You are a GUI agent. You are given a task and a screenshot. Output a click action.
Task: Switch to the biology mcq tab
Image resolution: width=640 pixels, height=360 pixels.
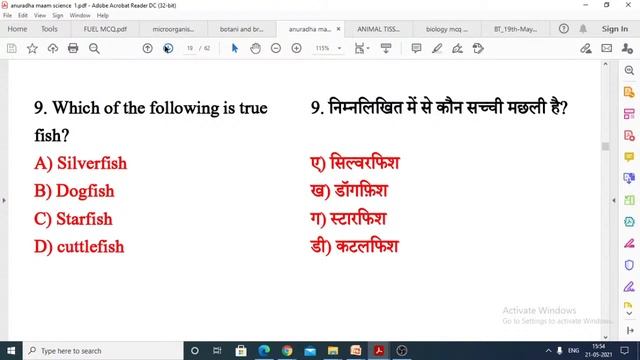pyautogui.click(x=447, y=29)
